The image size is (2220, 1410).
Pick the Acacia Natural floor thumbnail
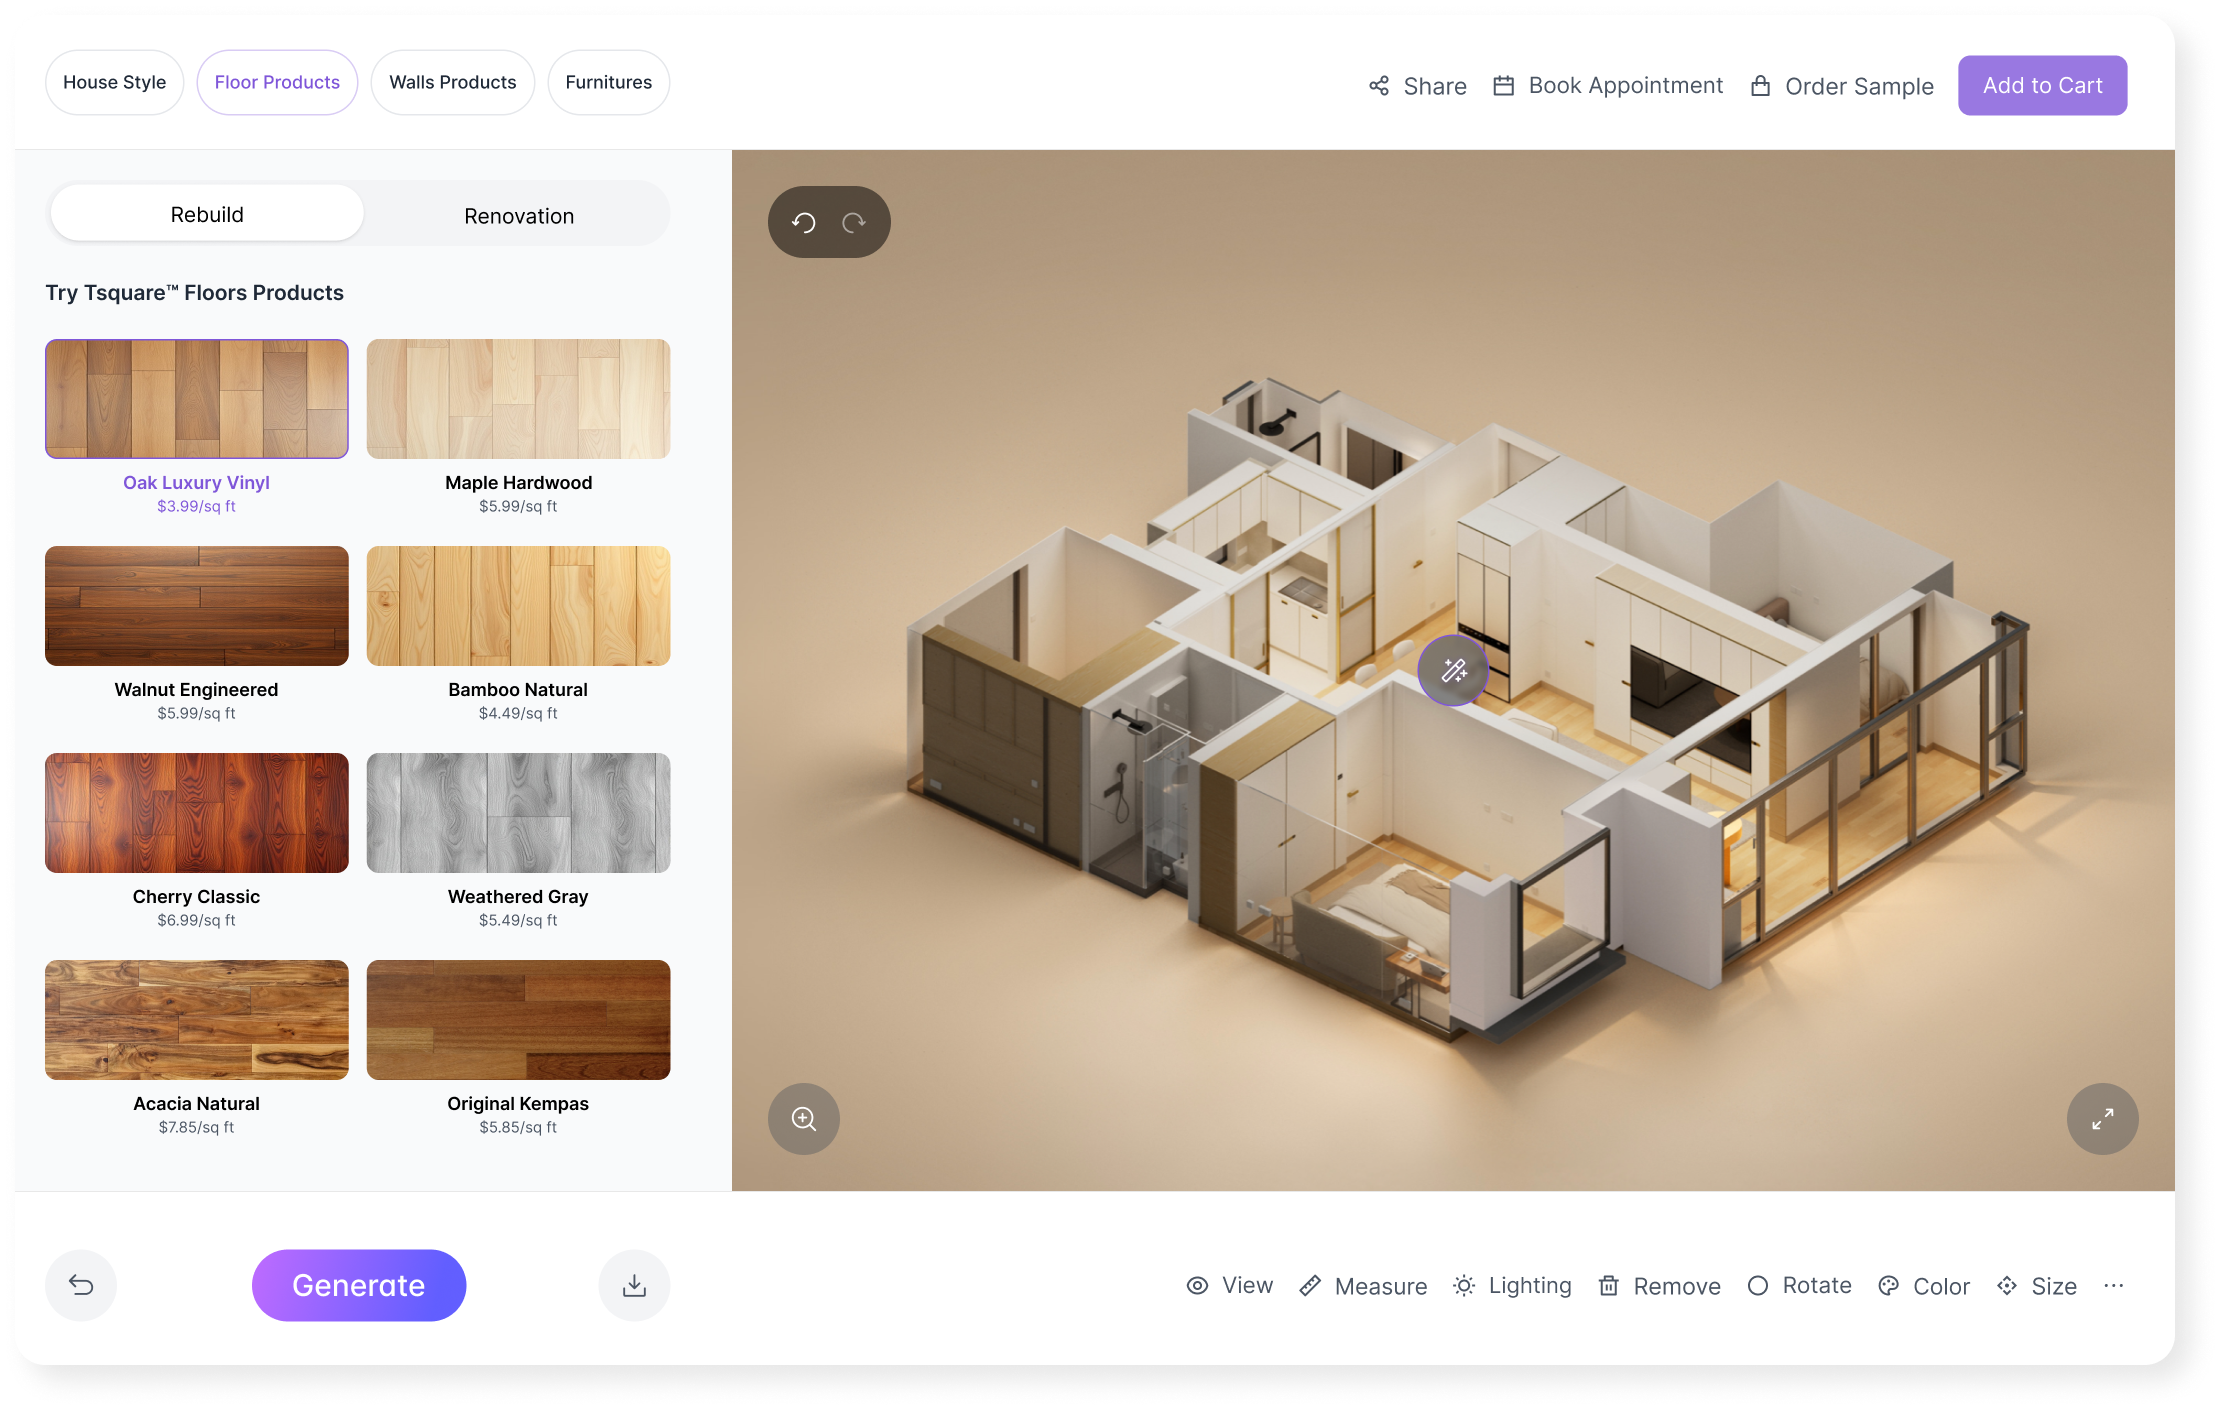(x=197, y=1020)
